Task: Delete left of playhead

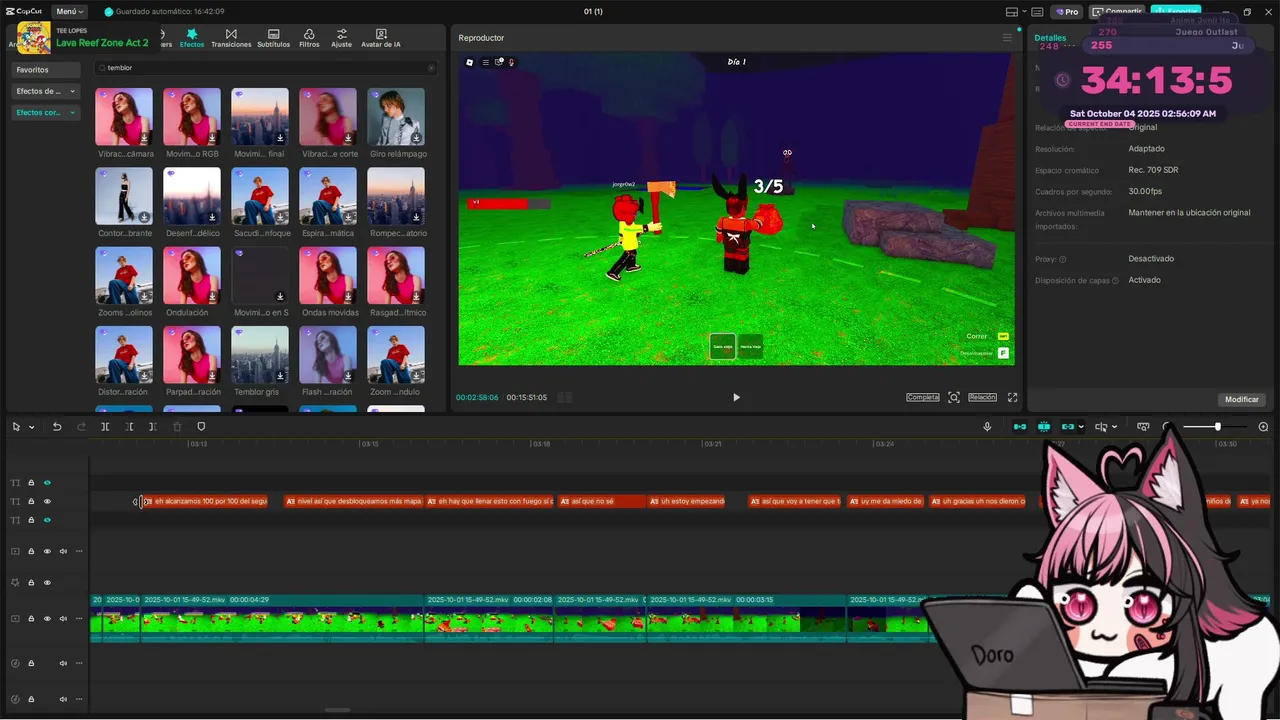Action: tap(129, 427)
